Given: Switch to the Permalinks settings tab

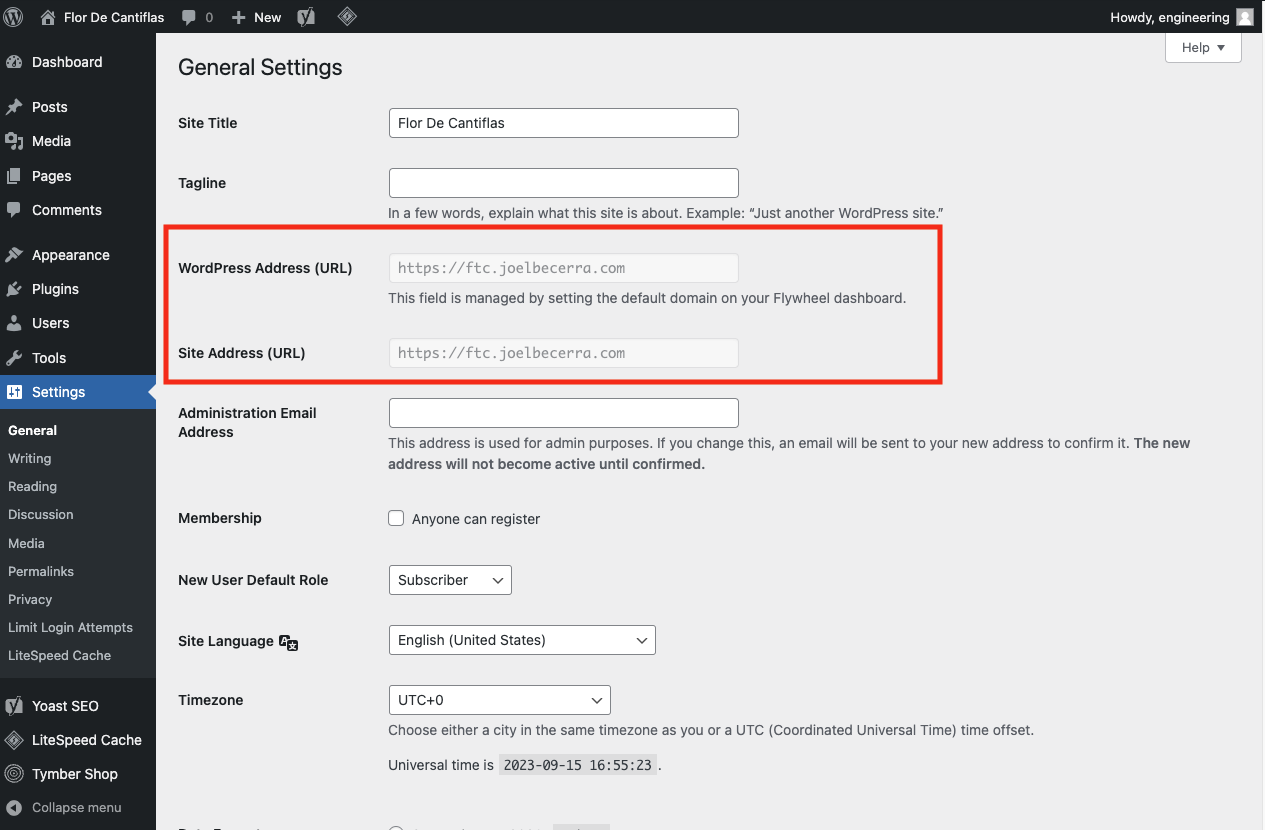Looking at the screenshot, I should [x=40, y=571].
